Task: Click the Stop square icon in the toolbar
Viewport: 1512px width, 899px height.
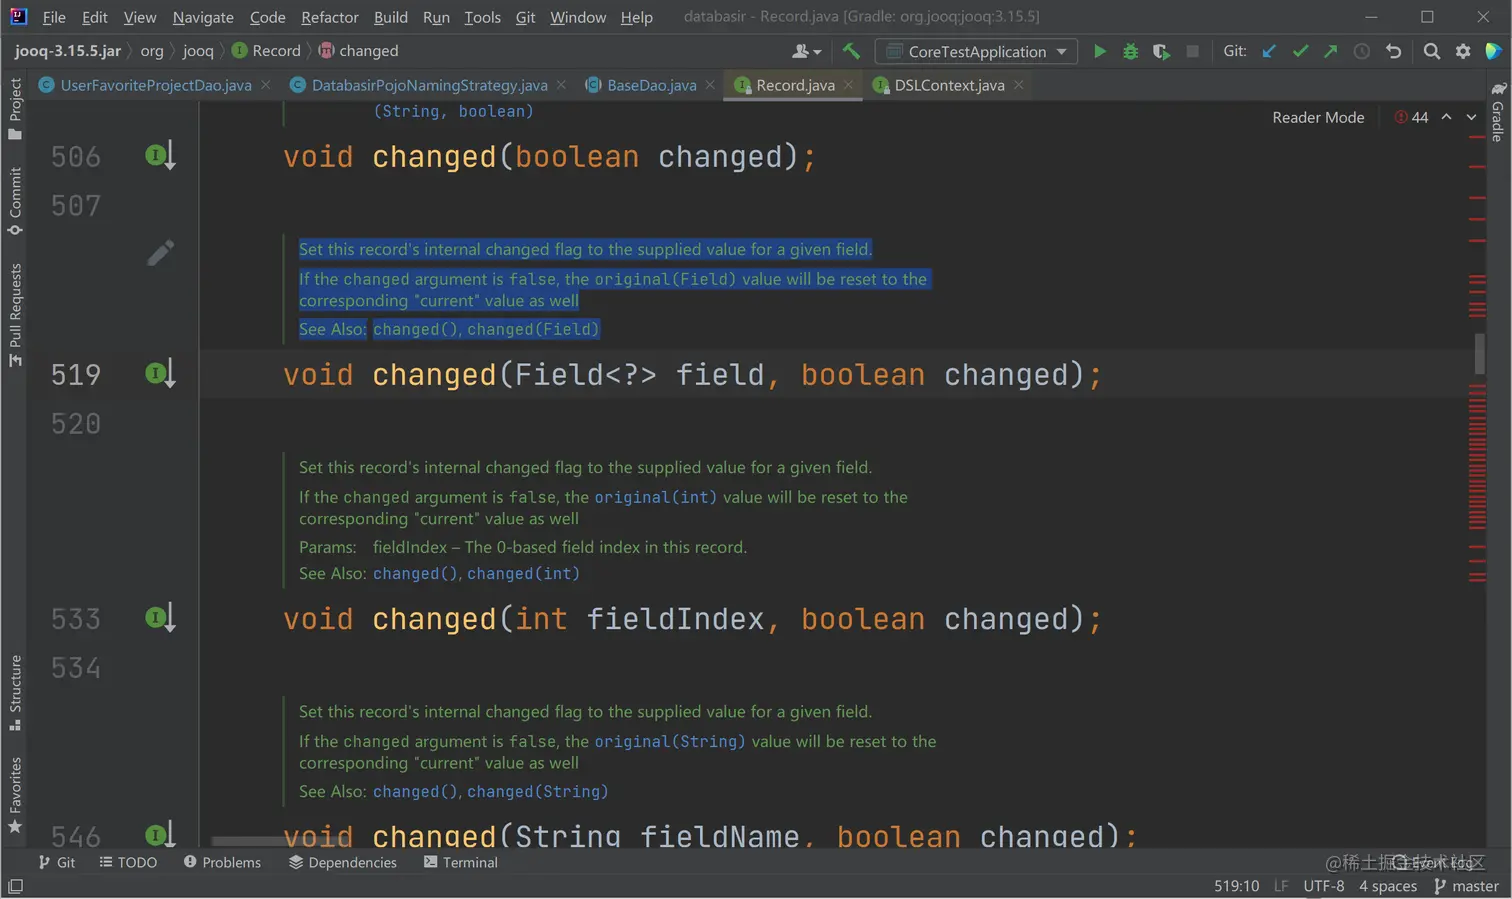Action: point(1192,51)
